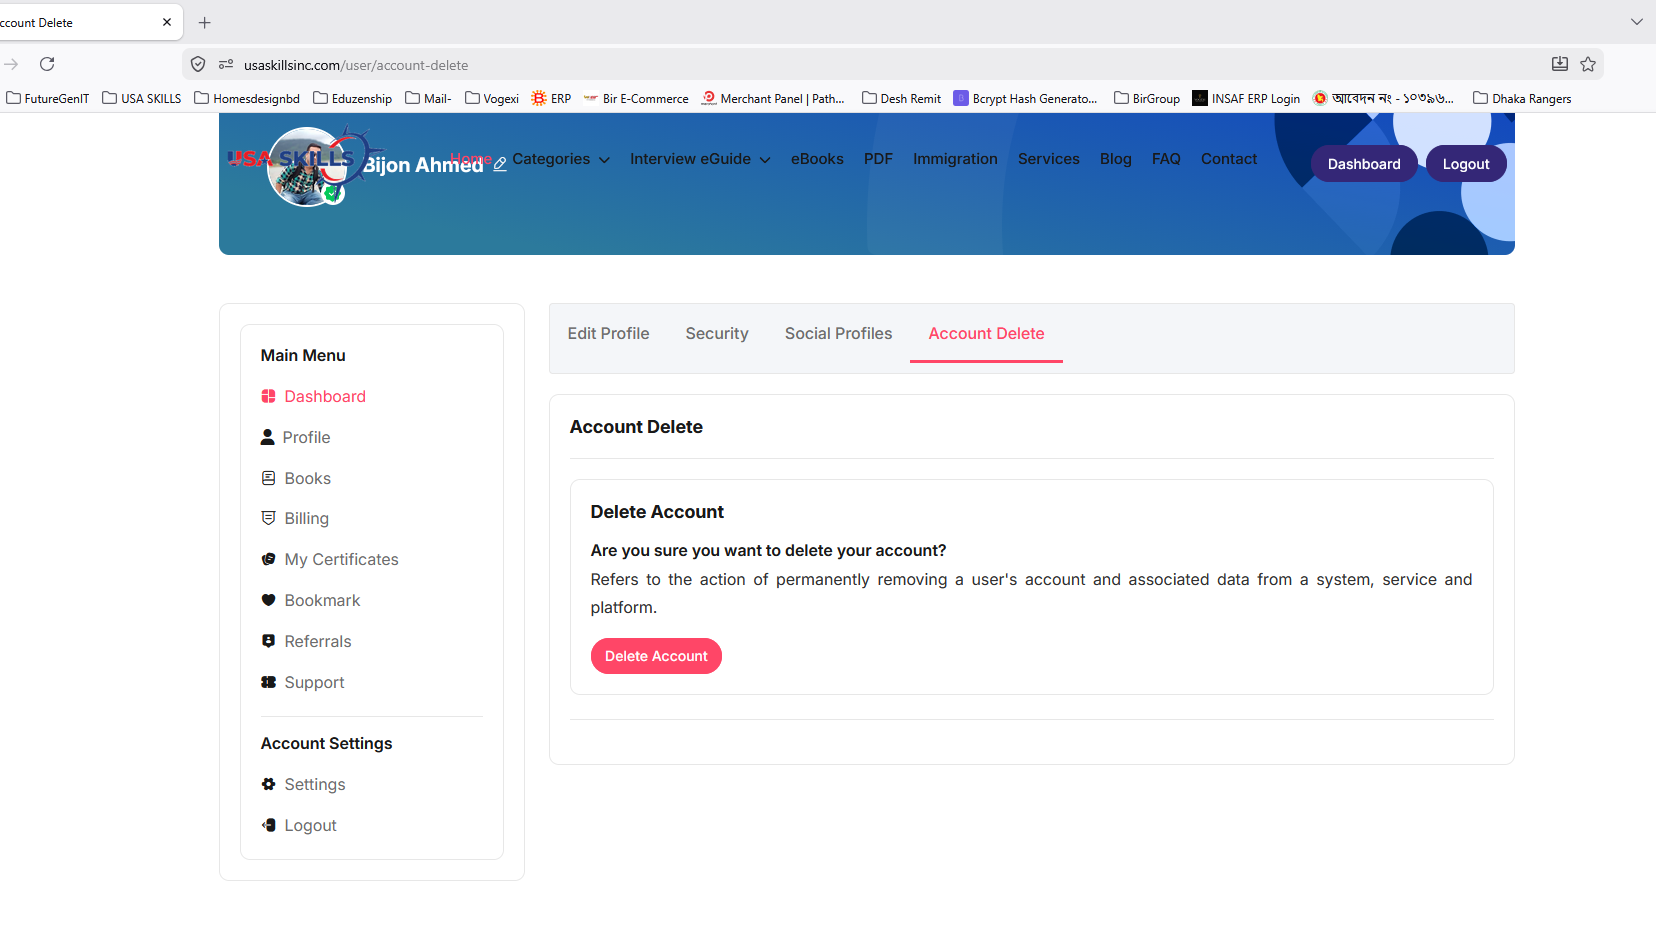Open the Bookmark sidebar link
The width and height of the screenshot is (1656, 948).
(x=322, y=600)
